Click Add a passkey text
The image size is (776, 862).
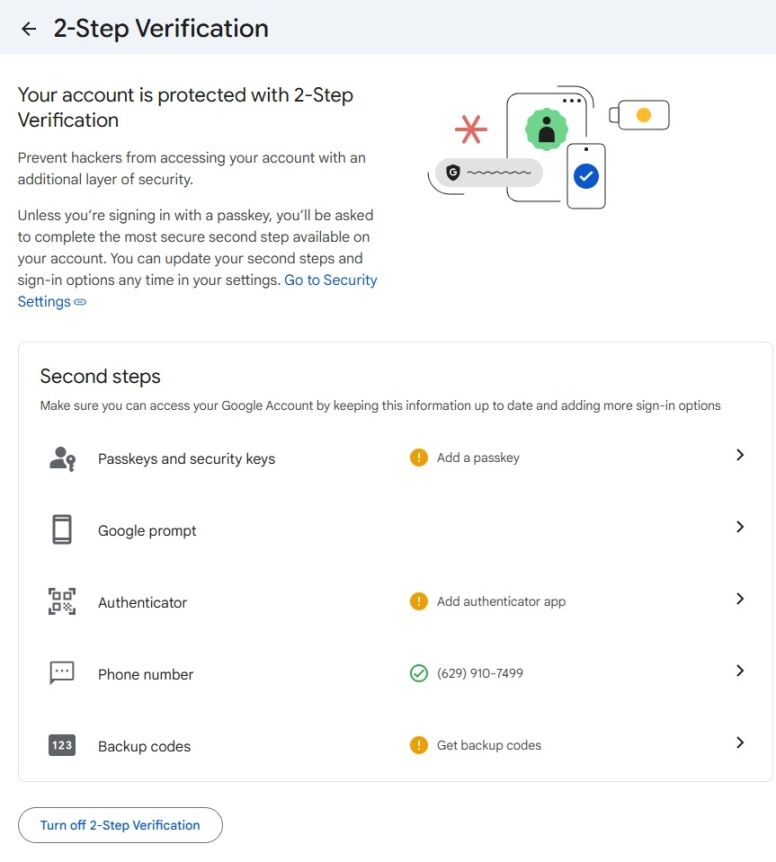(x=478, y=455)
